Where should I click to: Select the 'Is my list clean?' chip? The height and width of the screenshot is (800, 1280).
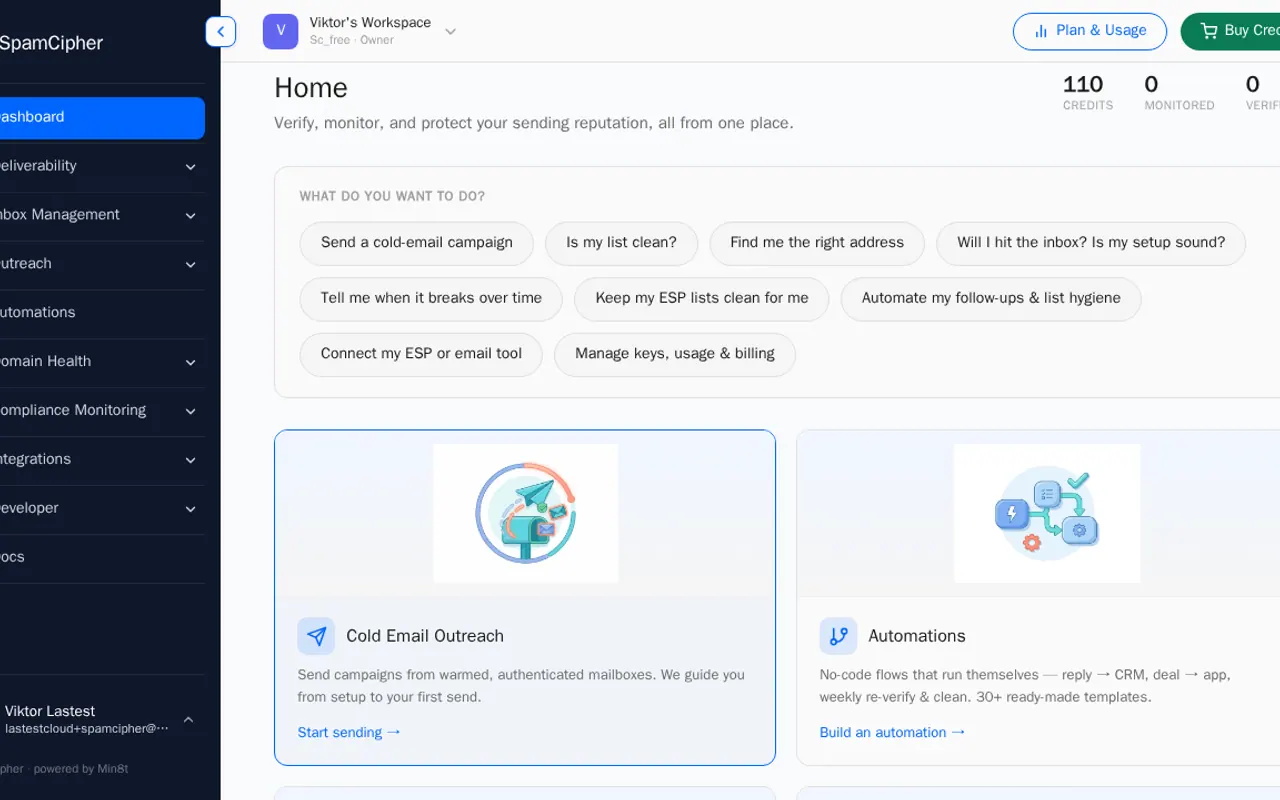621,243
